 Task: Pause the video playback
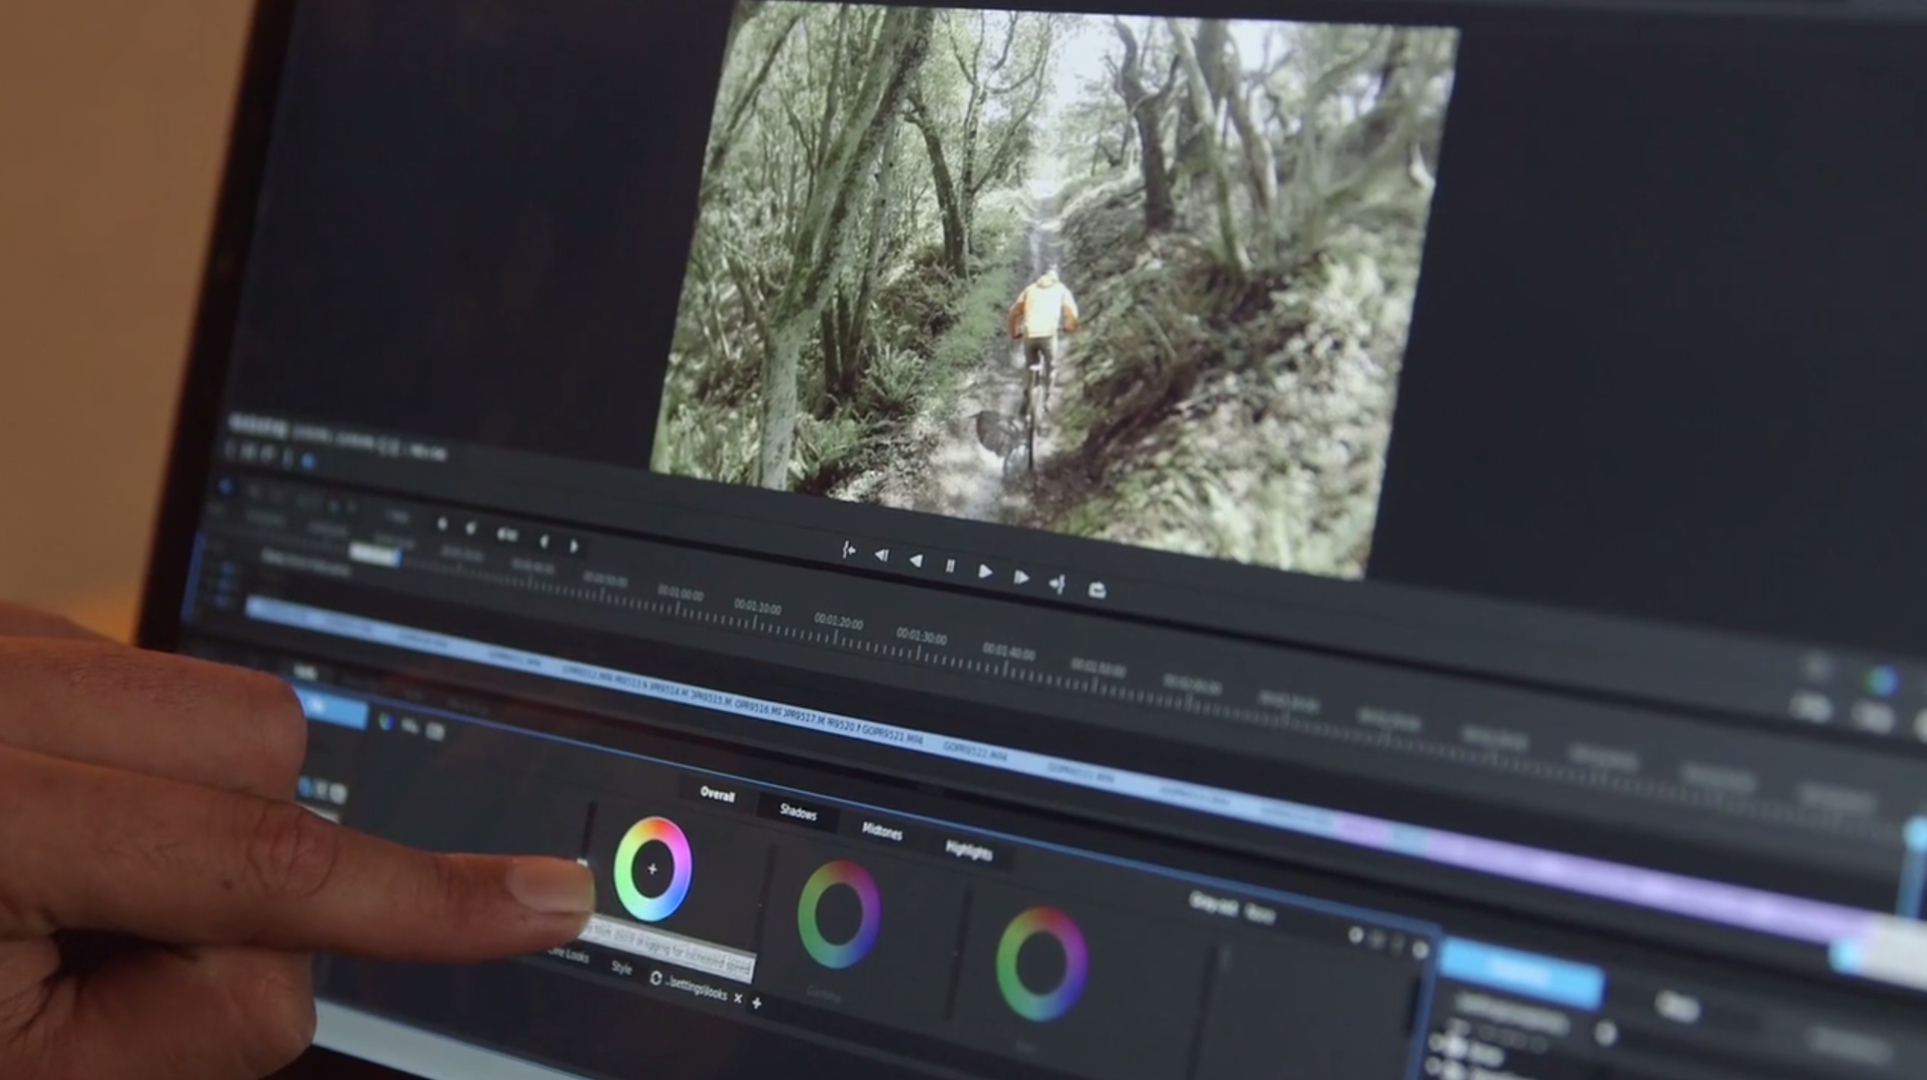tap(949, 566)
